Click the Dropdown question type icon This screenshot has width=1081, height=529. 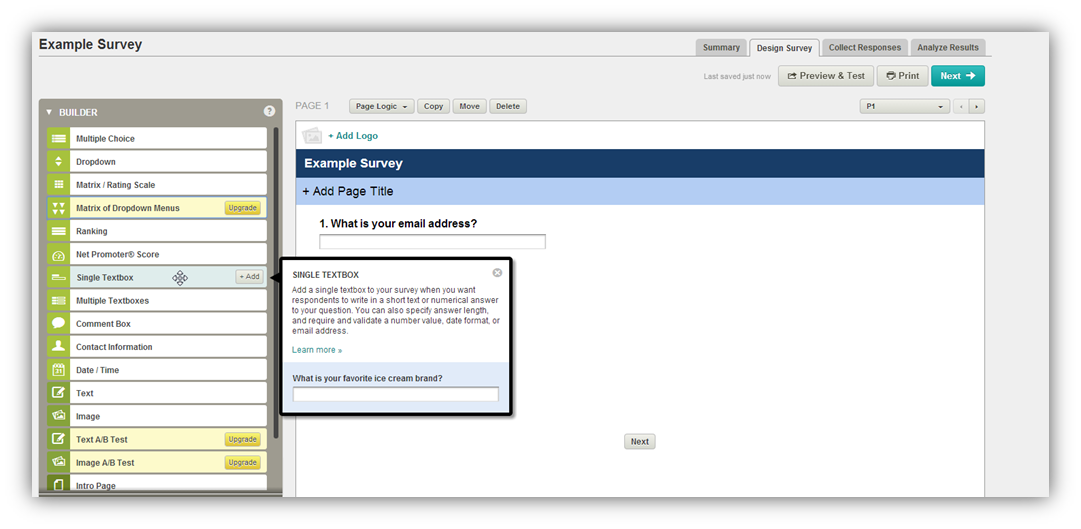tap(59, 161)
